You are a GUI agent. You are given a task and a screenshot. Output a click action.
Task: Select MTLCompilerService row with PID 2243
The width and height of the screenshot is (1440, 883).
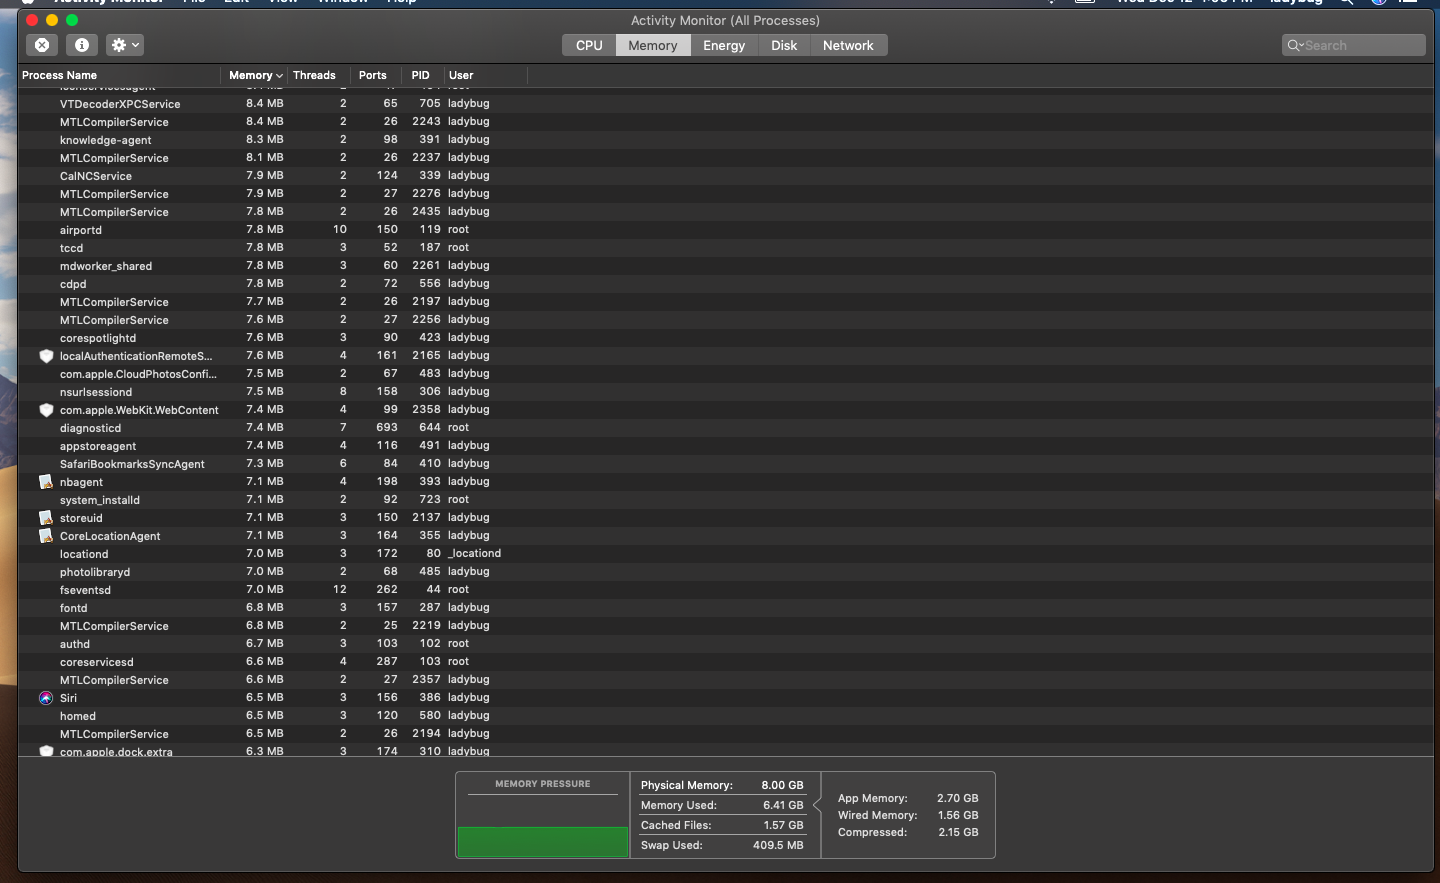(x=725, y=122)
